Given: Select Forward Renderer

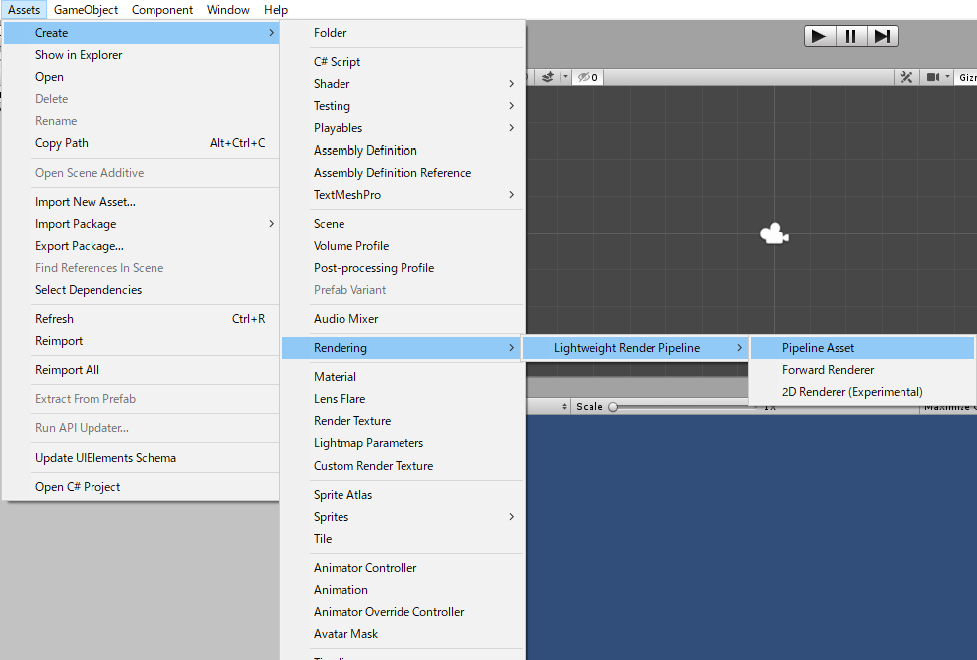Looking at the screenshot, I should 862,370.
